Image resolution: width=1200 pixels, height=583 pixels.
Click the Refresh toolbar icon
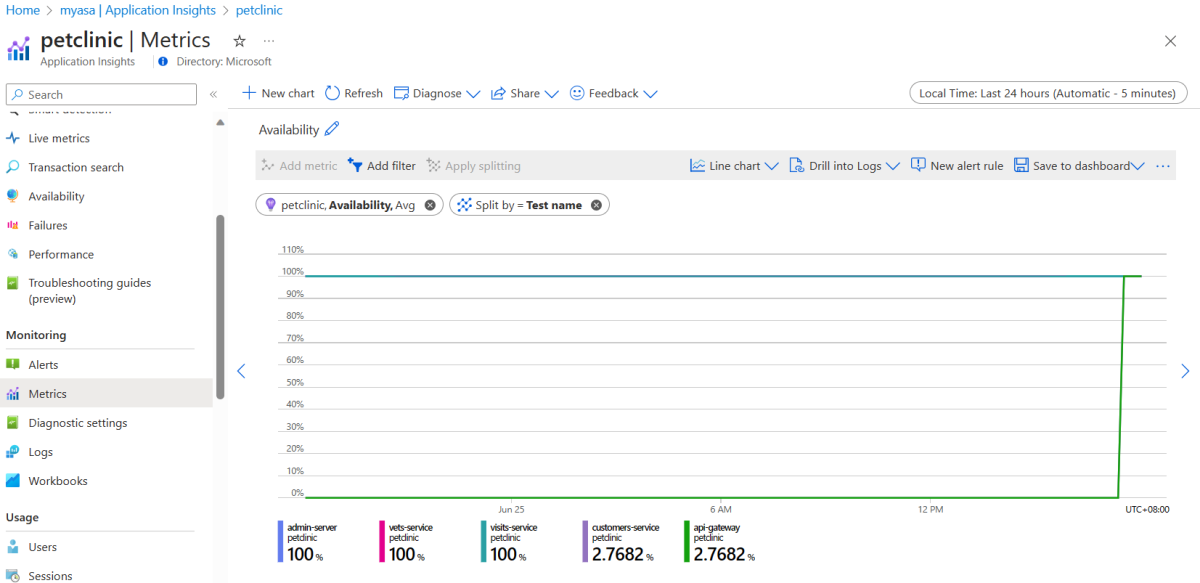(333, 93)
